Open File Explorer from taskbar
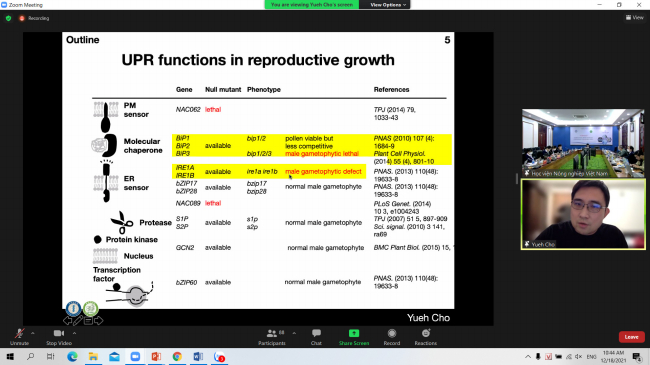The image size is (650, 365). (93, 357)
